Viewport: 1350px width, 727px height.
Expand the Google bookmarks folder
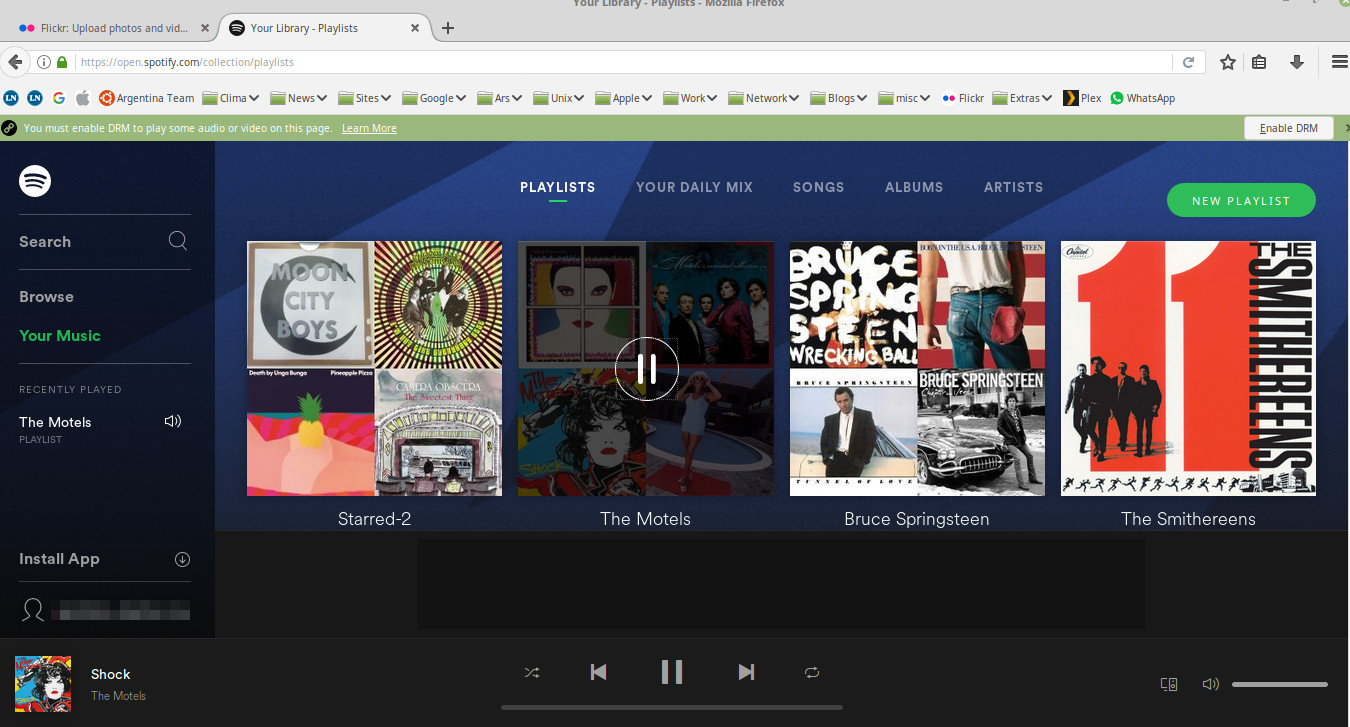tap(435, 98)
